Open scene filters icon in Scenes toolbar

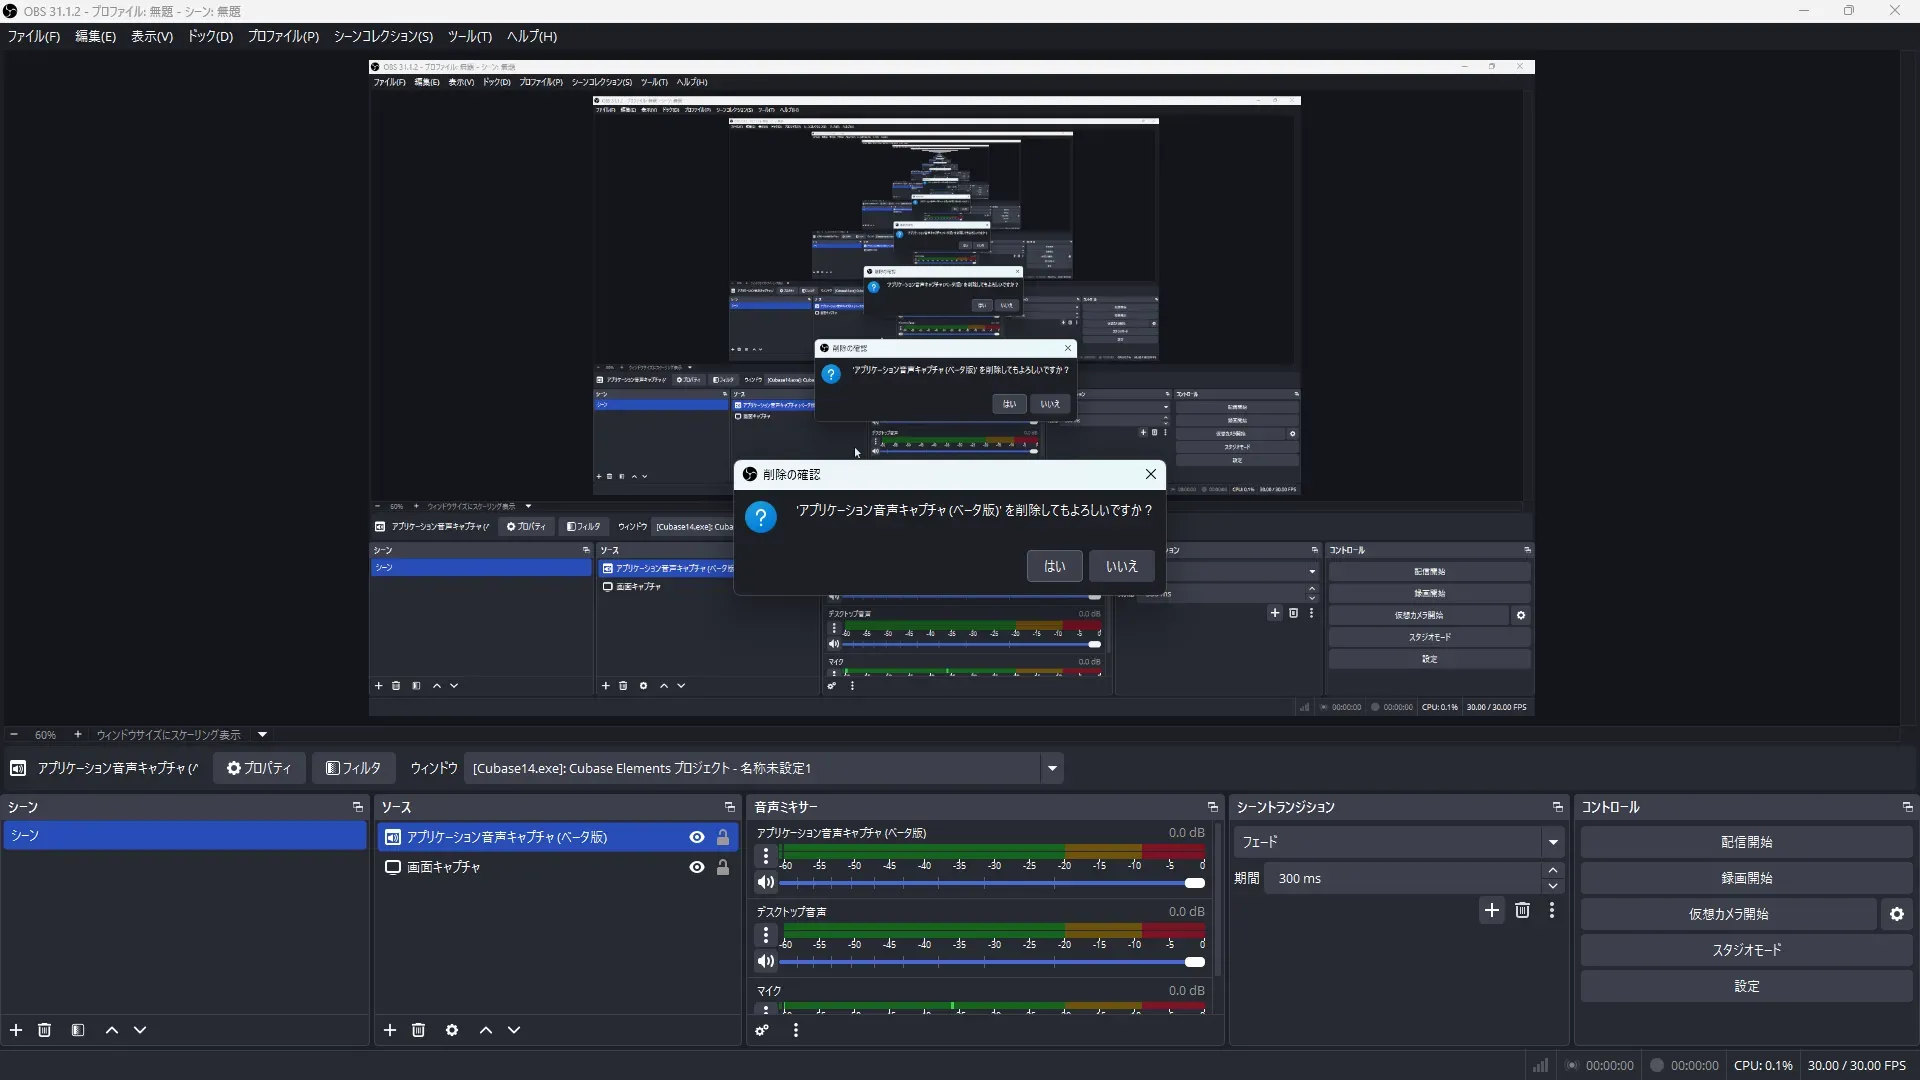[78, 1030]
